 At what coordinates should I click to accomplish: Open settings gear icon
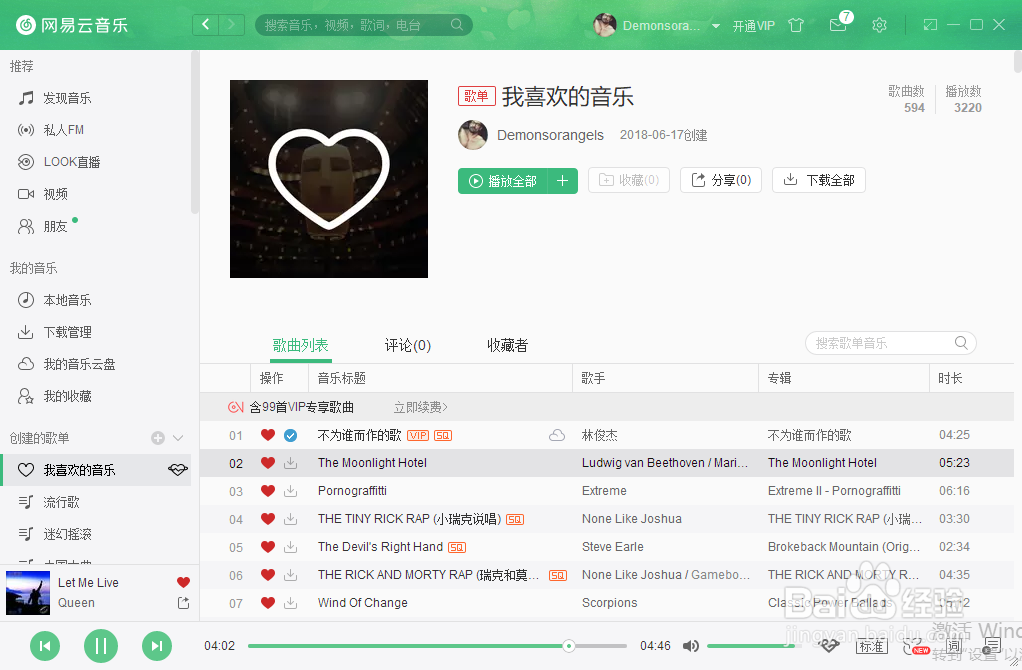pyautogui.click(x=879, y=25)
